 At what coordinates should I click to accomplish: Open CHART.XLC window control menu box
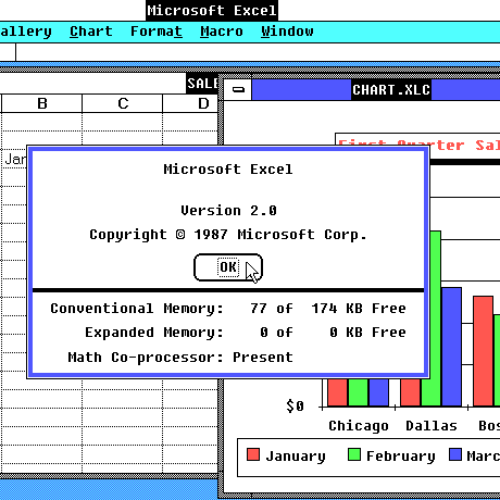(238, 90)
